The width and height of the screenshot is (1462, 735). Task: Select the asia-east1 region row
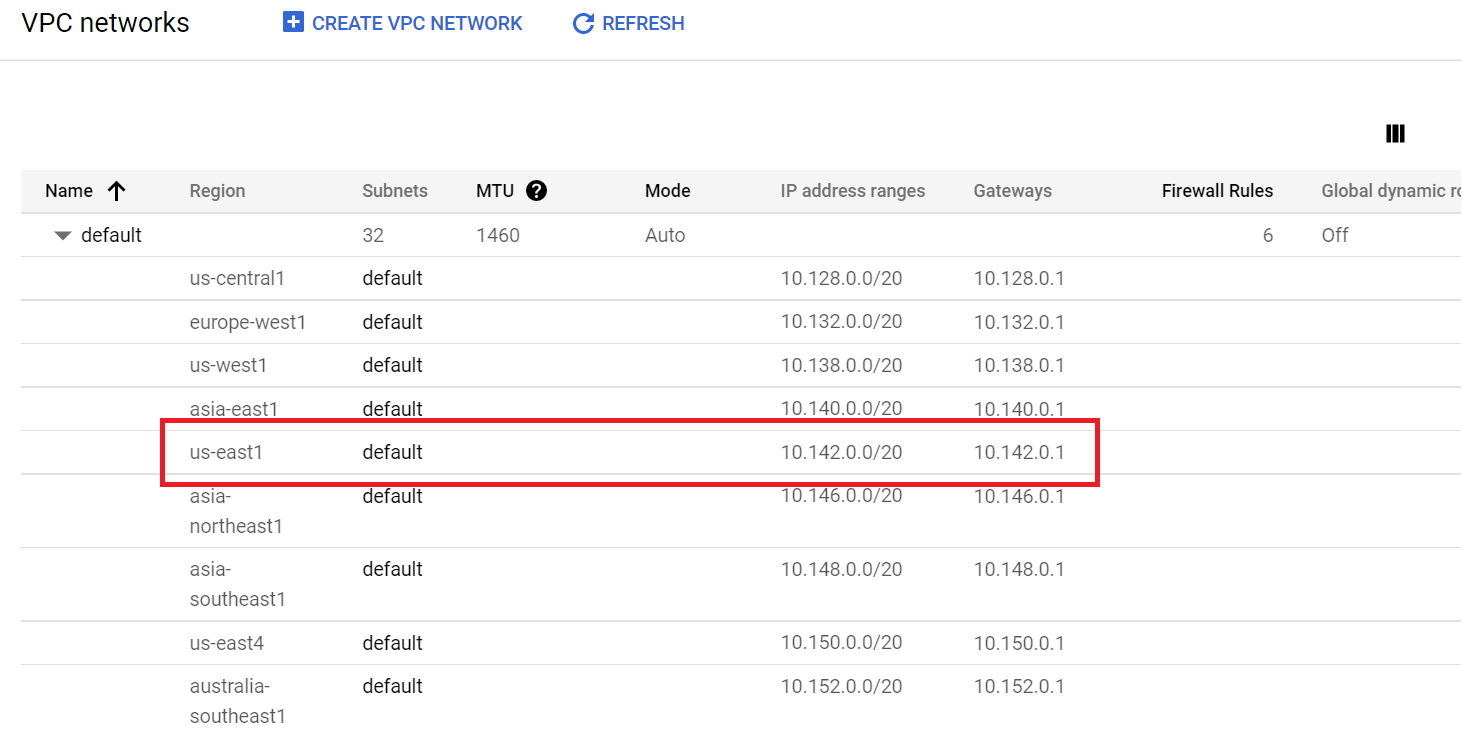click(x=235, y=409)
